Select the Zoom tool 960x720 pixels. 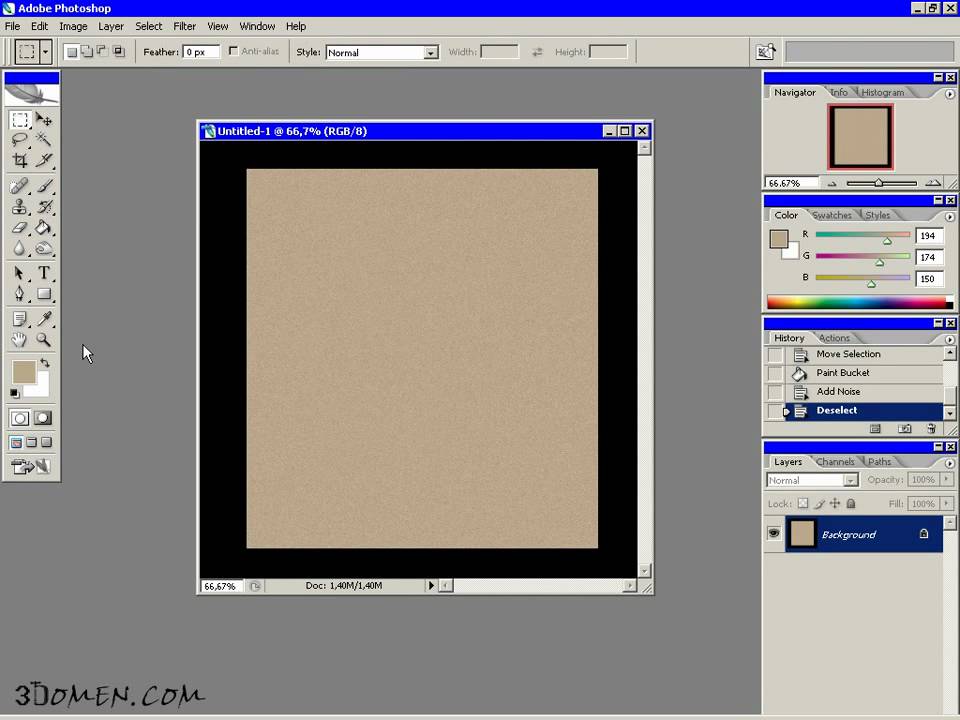(x=43, y=339)
